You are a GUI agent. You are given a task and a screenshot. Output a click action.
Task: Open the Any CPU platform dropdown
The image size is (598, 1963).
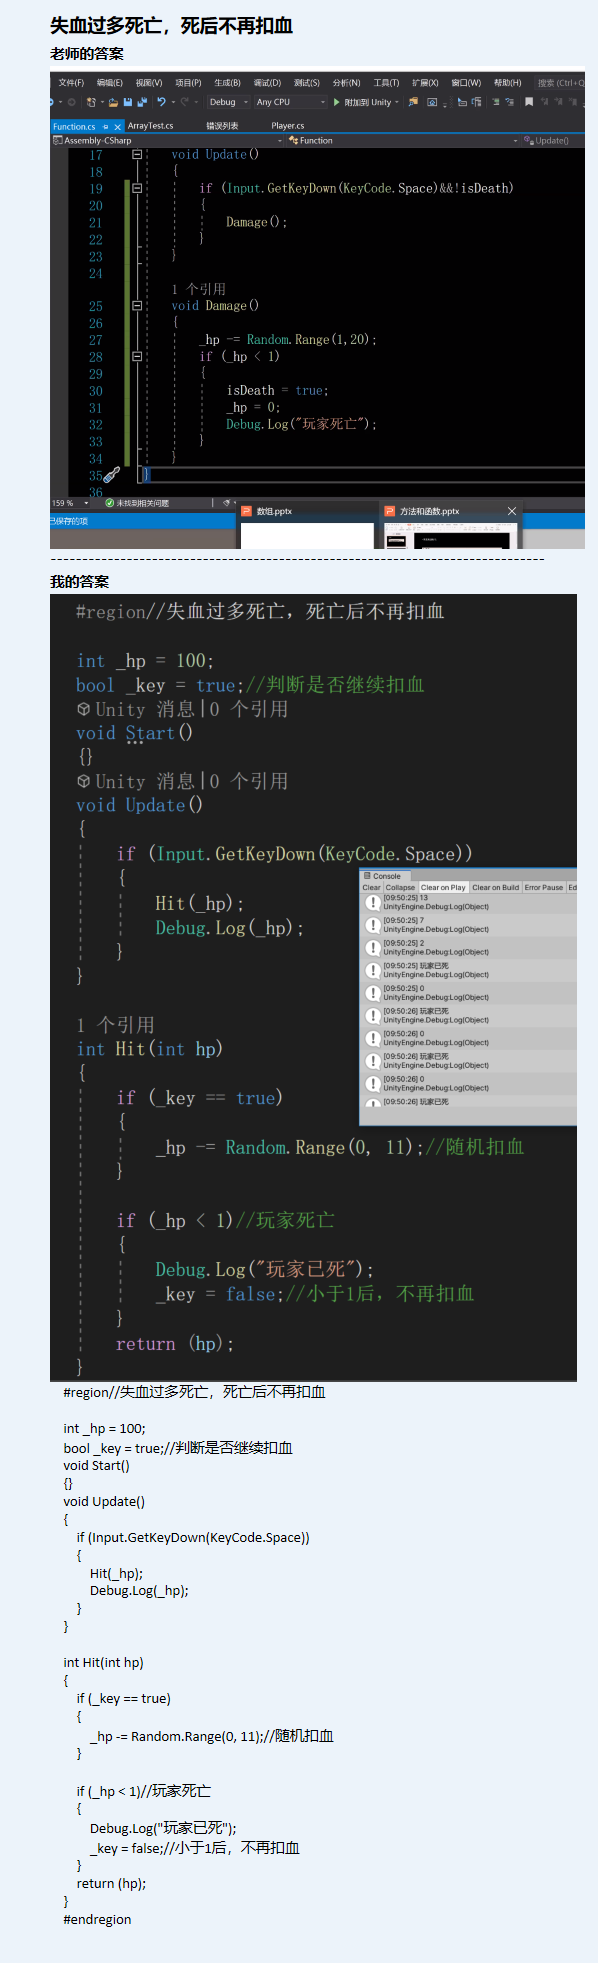tap(291, 102)
